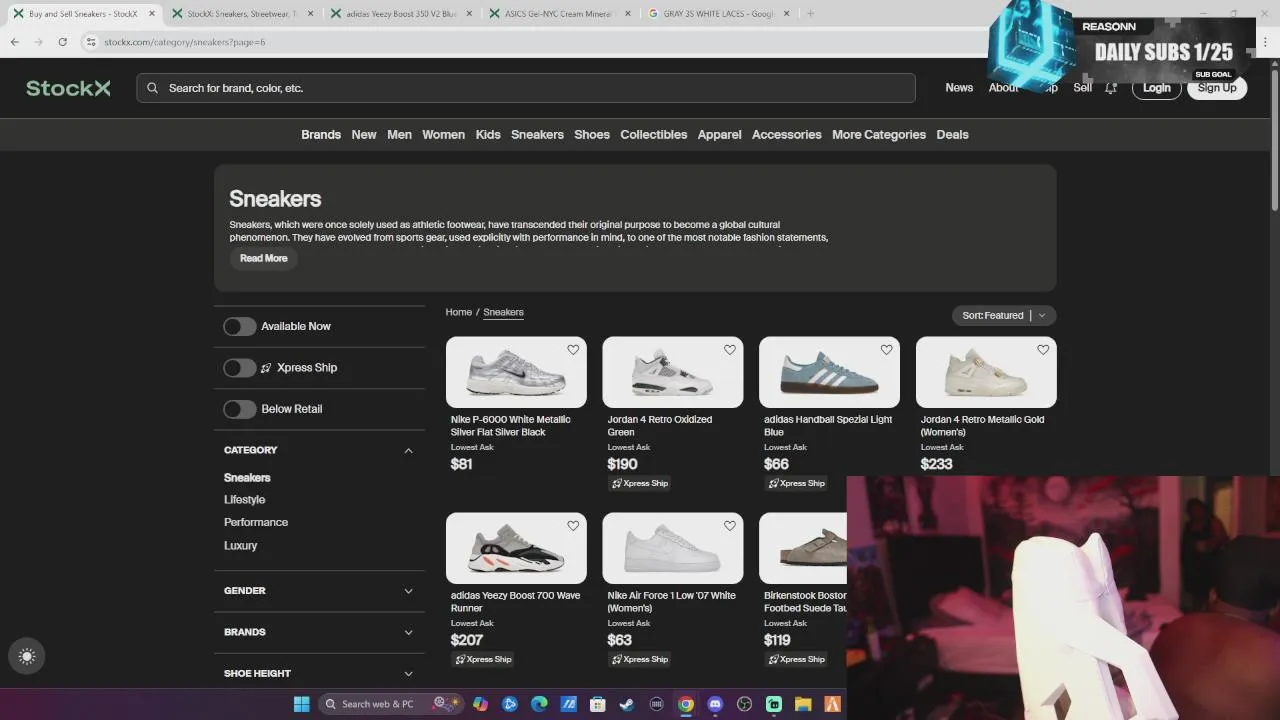Viewport: 1280px width, 720px height.
Task: Open Google Chrome from taskbar
Action: 686,704
